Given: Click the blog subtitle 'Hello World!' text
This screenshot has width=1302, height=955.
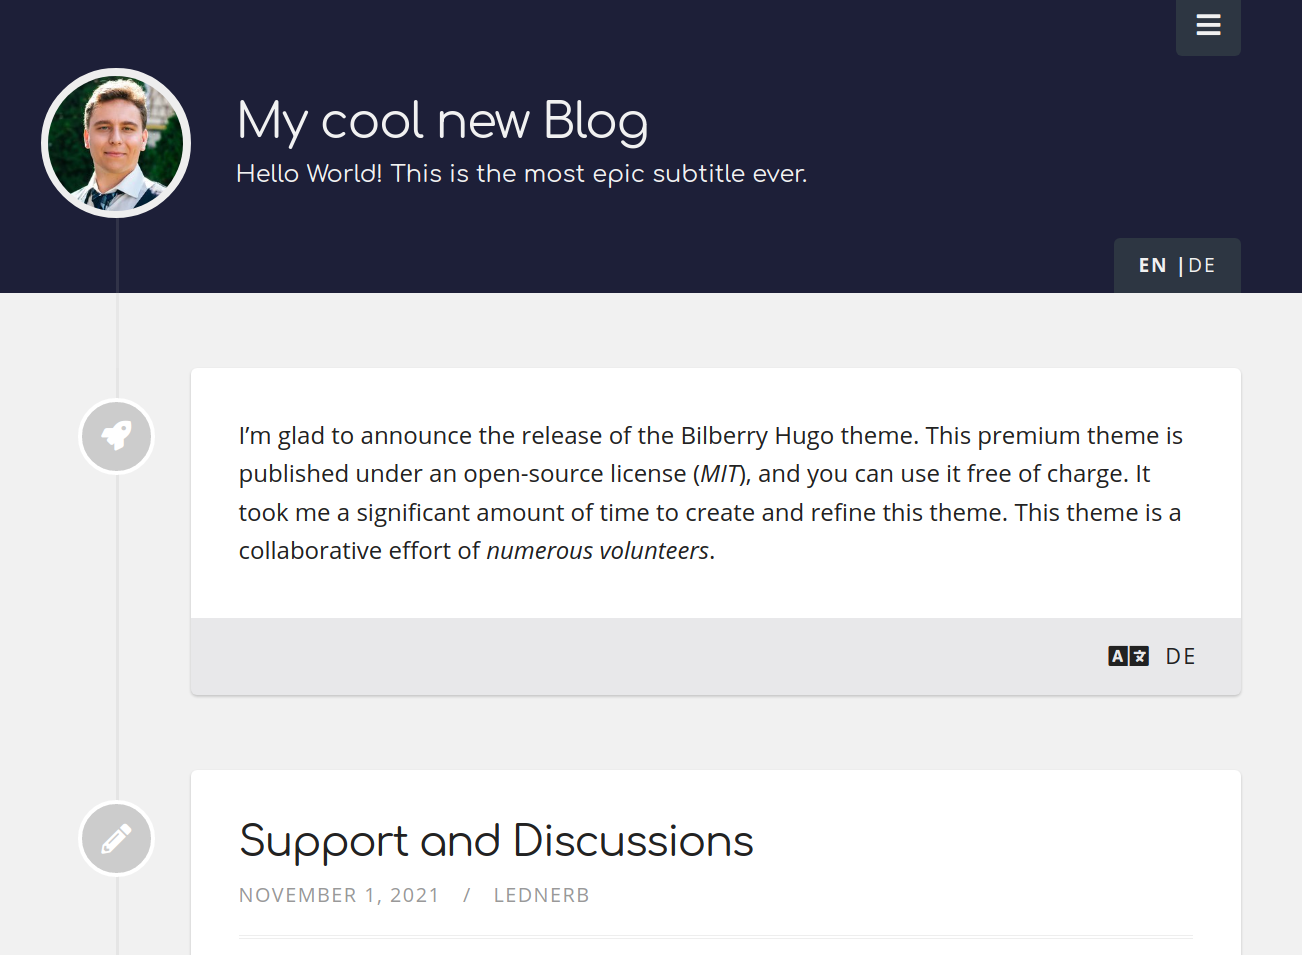Looking at the screenshot, I should 521,174.
